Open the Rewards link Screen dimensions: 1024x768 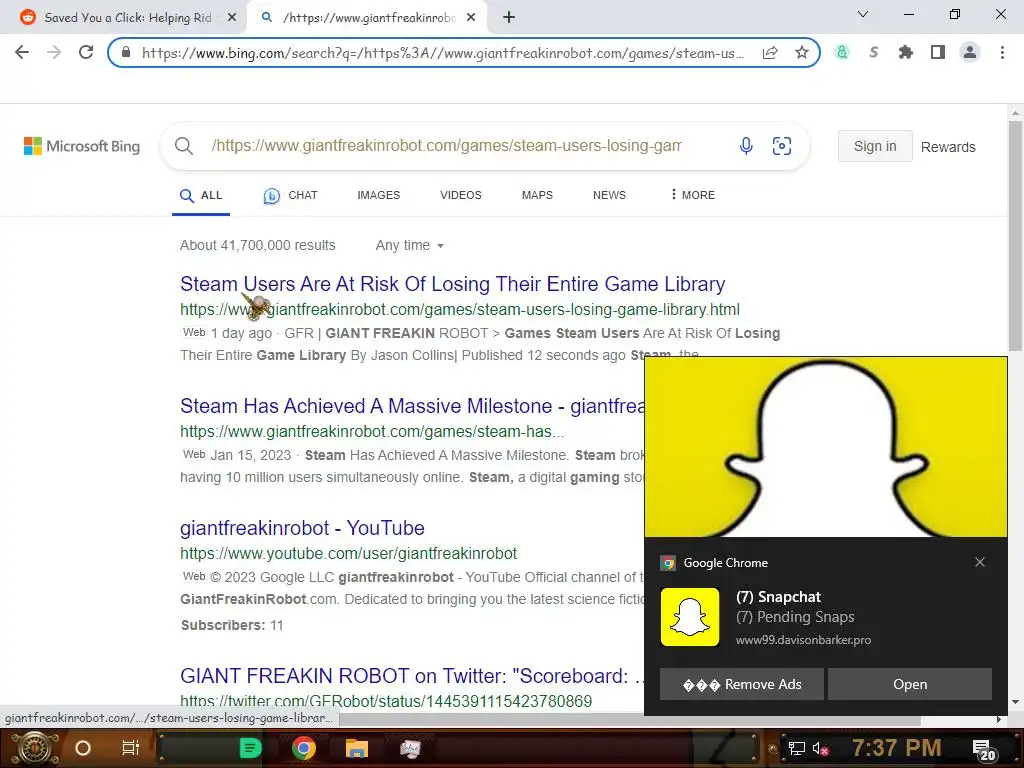pos(948,147)
